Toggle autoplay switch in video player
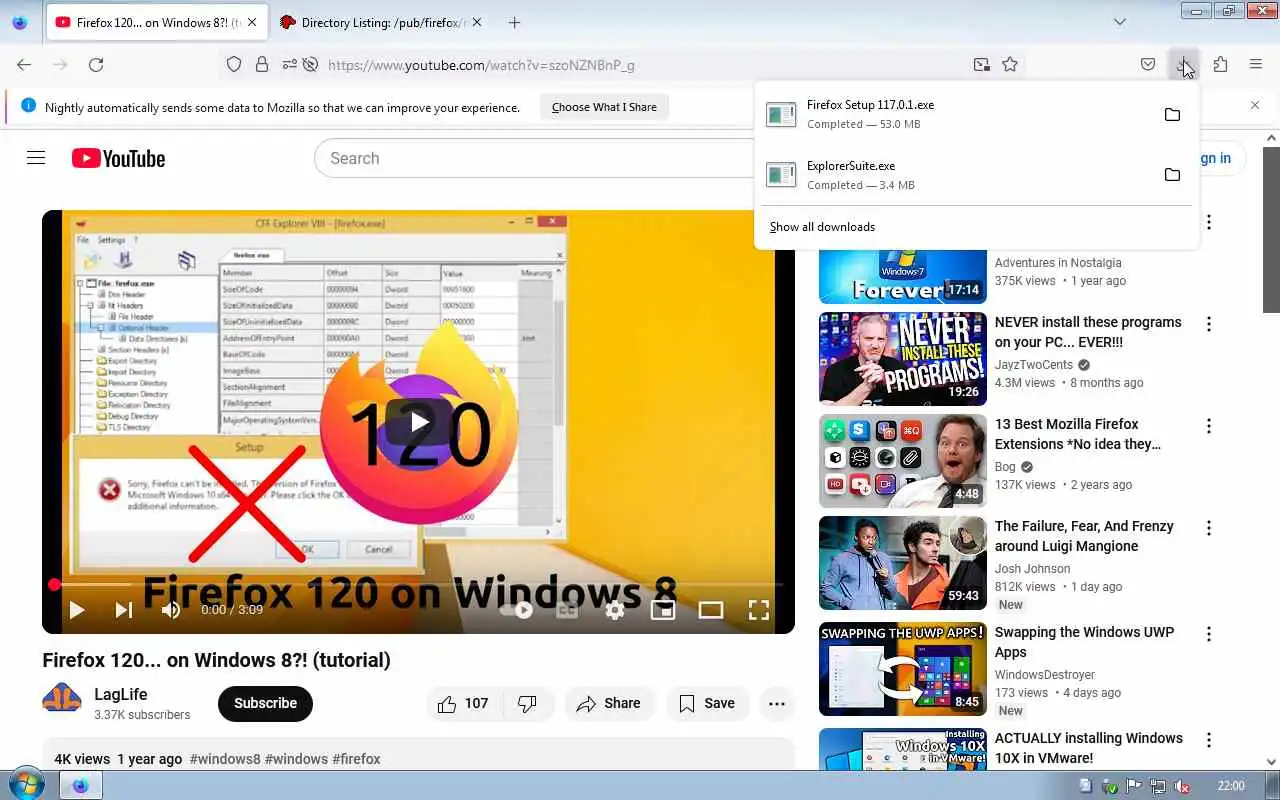This screenshot has height=800, width=1280. point(519,609)
